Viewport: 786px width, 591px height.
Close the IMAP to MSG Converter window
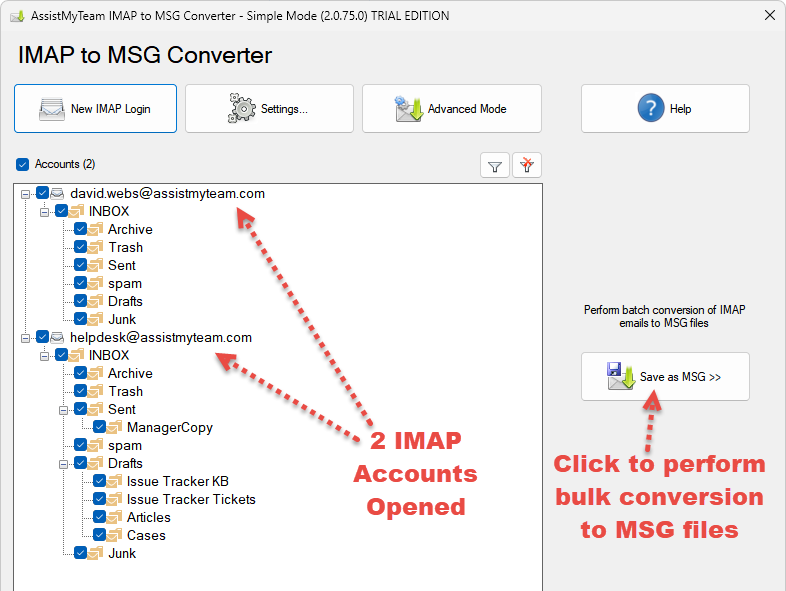pos(770,16)
